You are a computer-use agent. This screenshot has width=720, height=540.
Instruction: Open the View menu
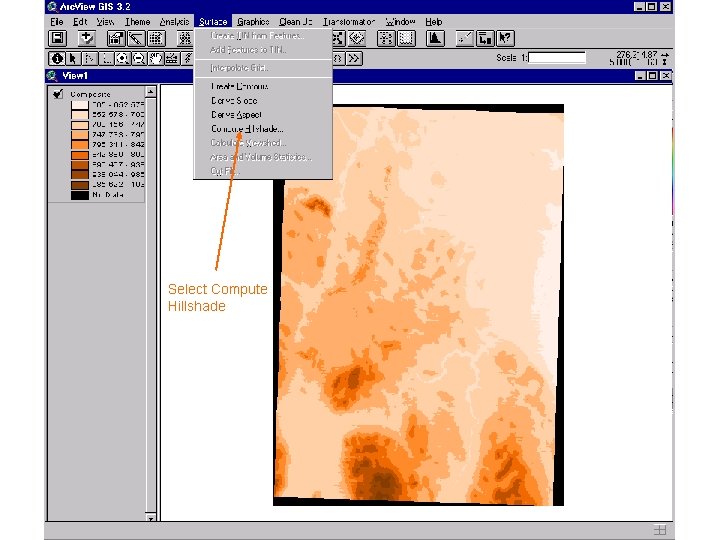(x=105, y=22)
